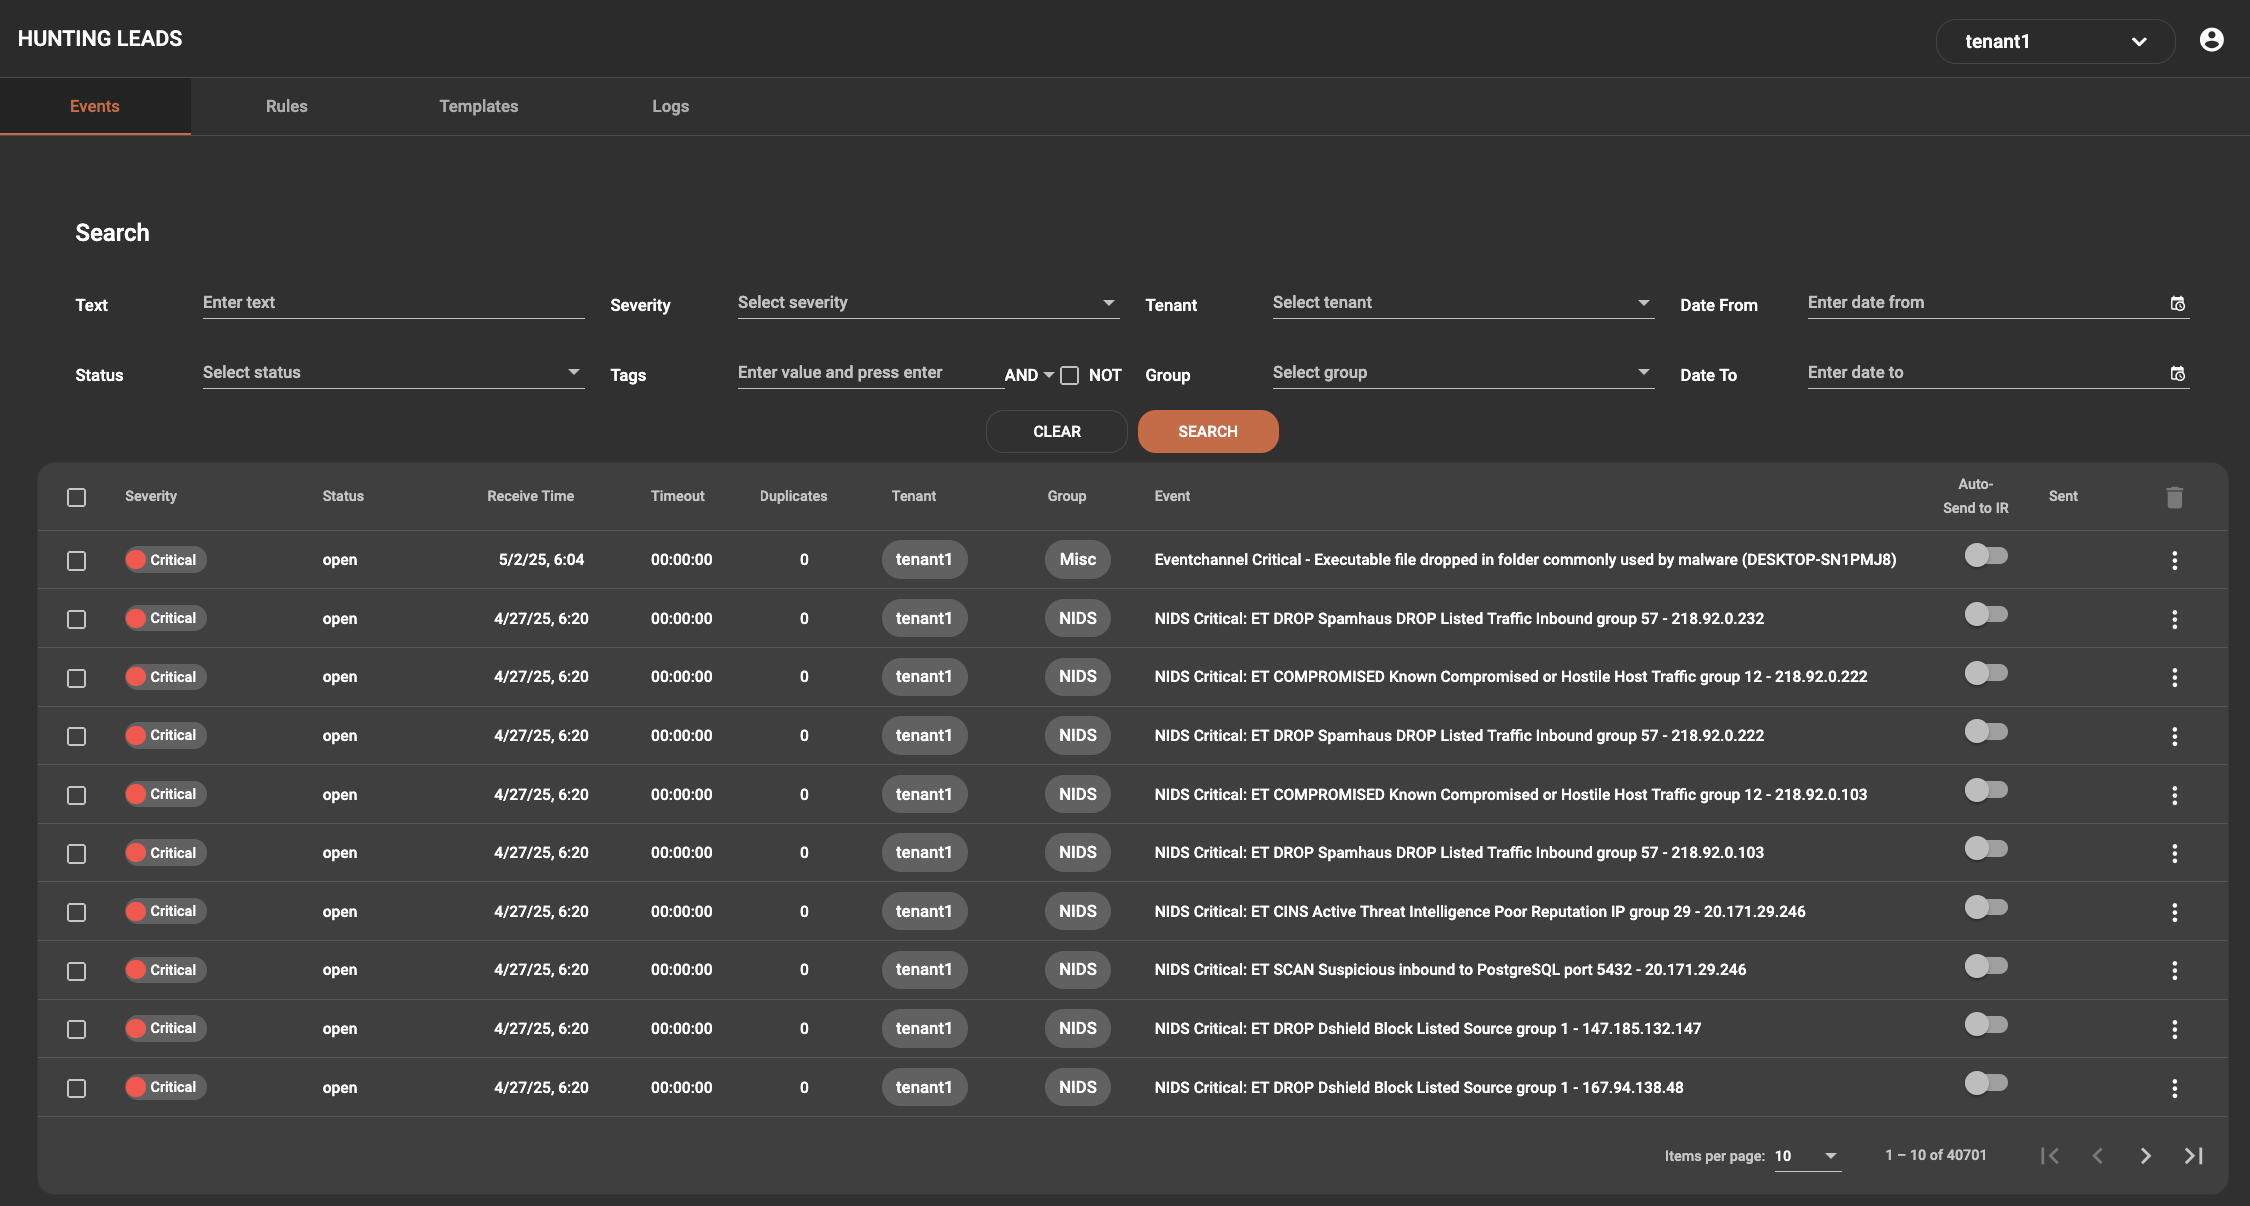Click the CLEAR button
This screenshot has width=2250, height=1206.
point(1056,432)
